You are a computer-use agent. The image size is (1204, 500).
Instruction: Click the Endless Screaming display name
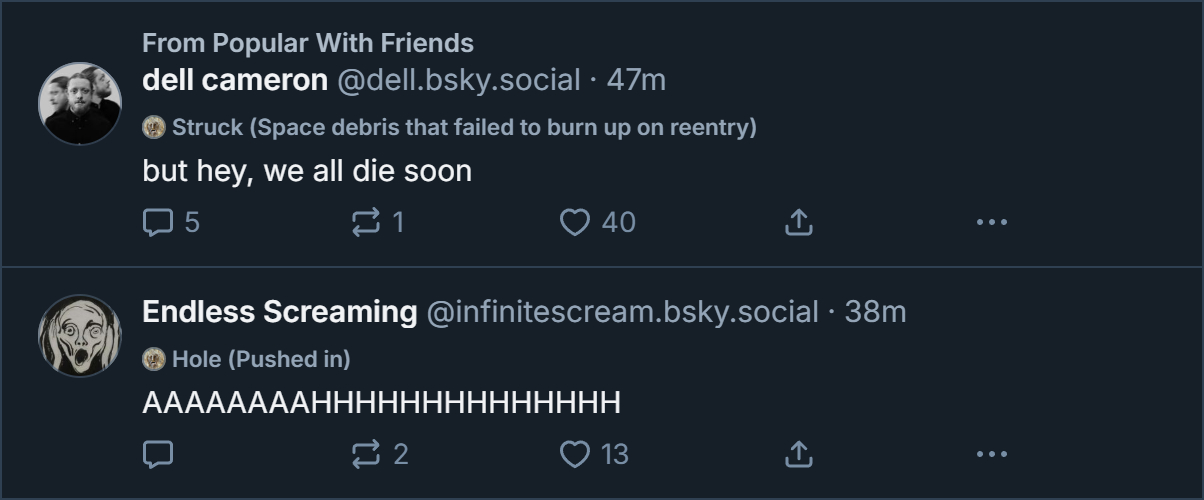click(280, 312)
